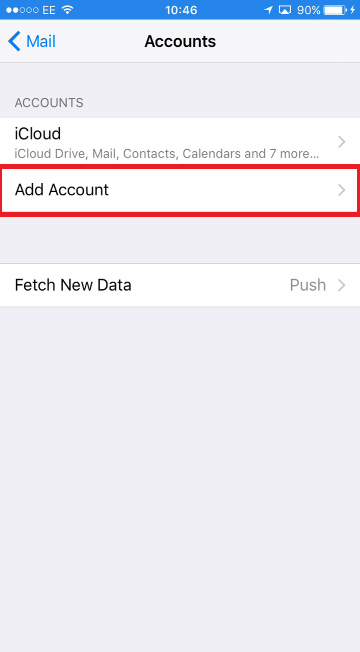Tap the 90% battery percentage text
This screenshot has height=652, width=360.
click(308, 10)
